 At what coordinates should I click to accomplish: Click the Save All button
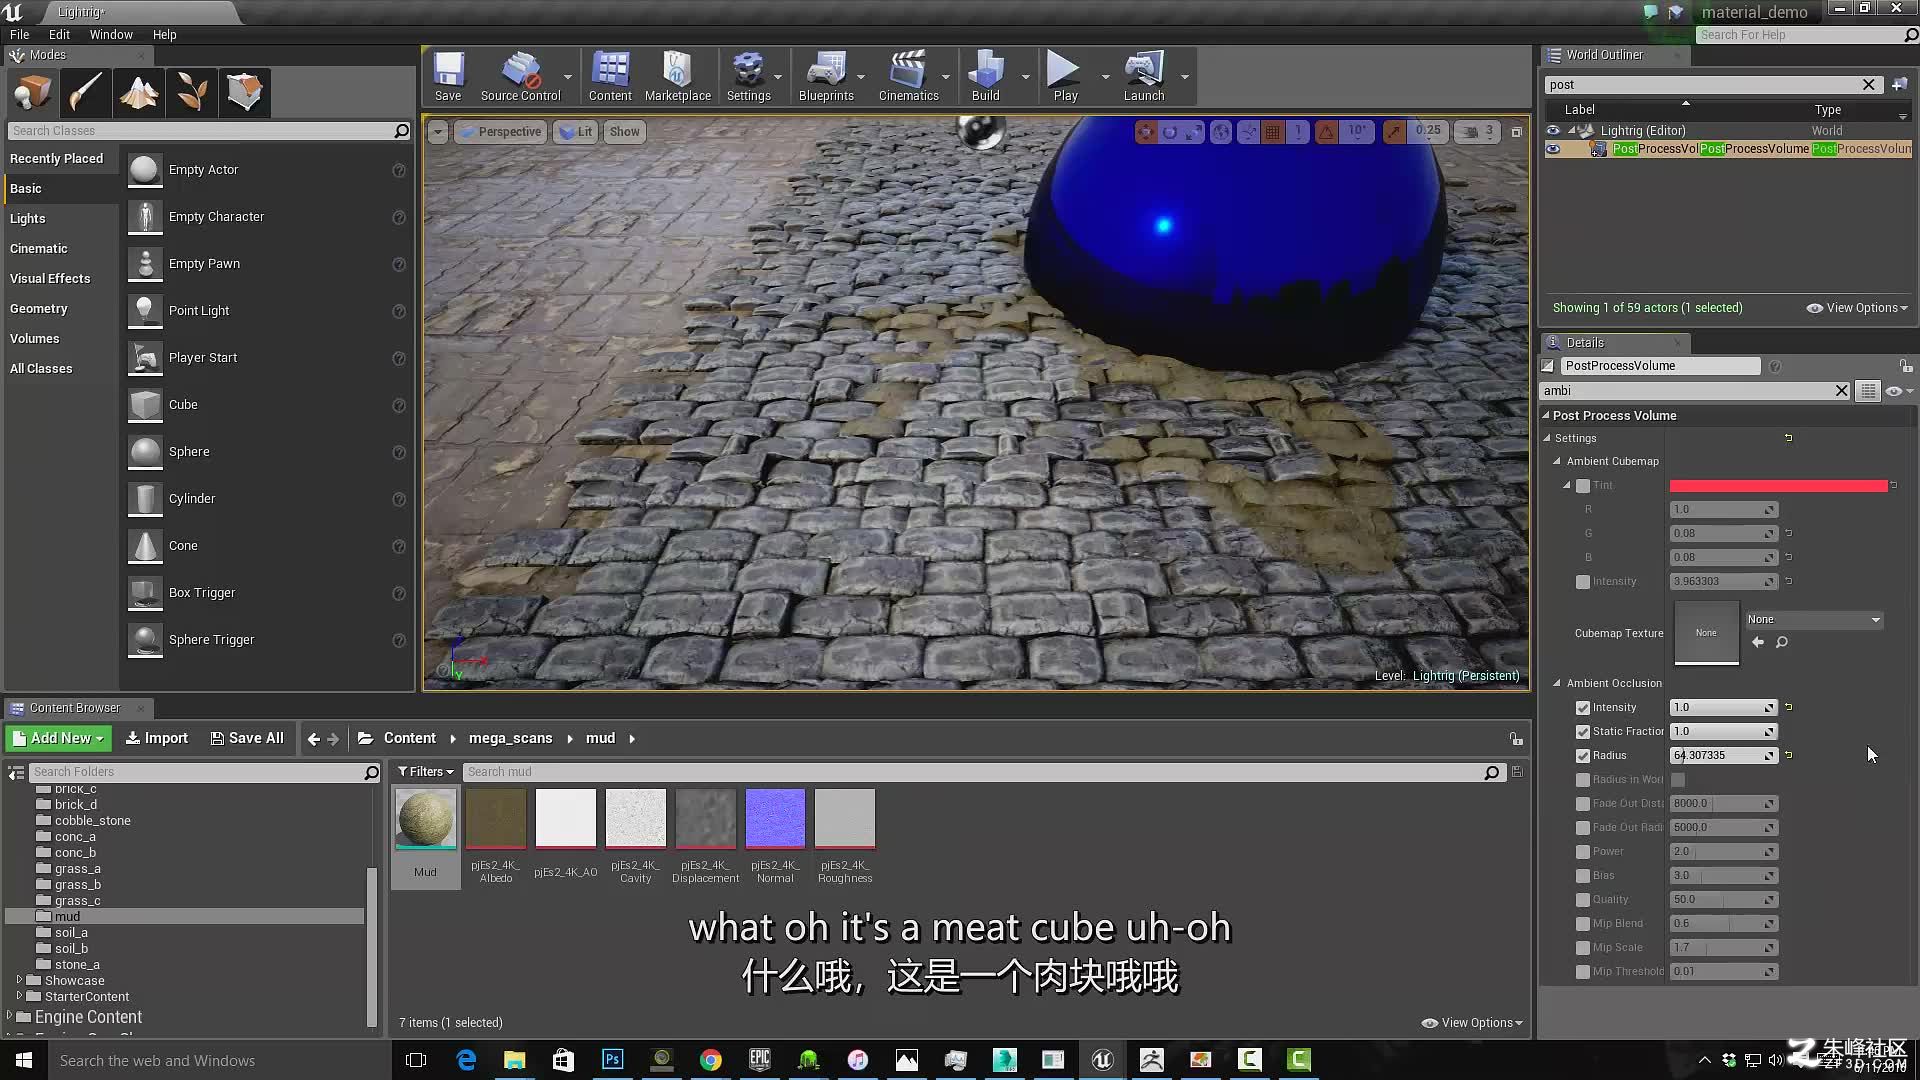[247, 738]
